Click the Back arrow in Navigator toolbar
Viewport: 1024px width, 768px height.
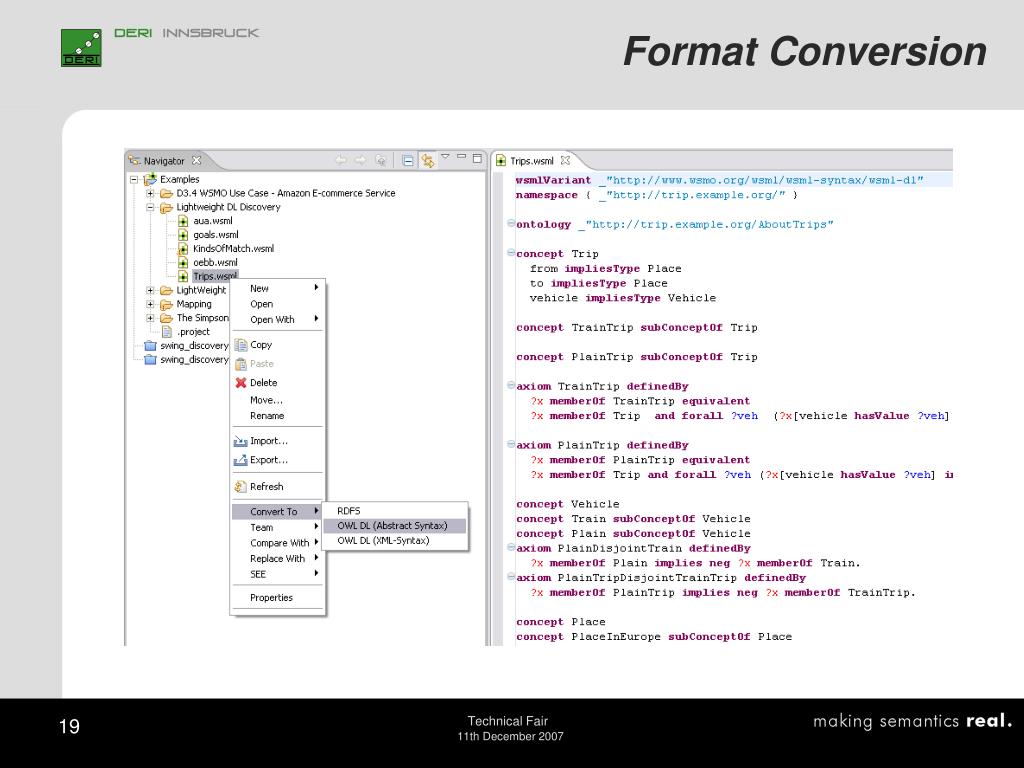coord(341,160)
